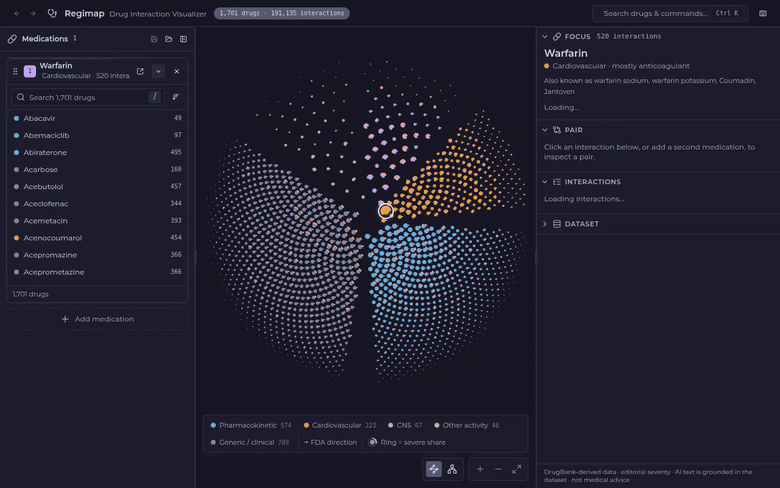This screenshot has width=780, height=488.
Task: Toggle Pharmacokinetic legend filter
Action: (251, 425)
